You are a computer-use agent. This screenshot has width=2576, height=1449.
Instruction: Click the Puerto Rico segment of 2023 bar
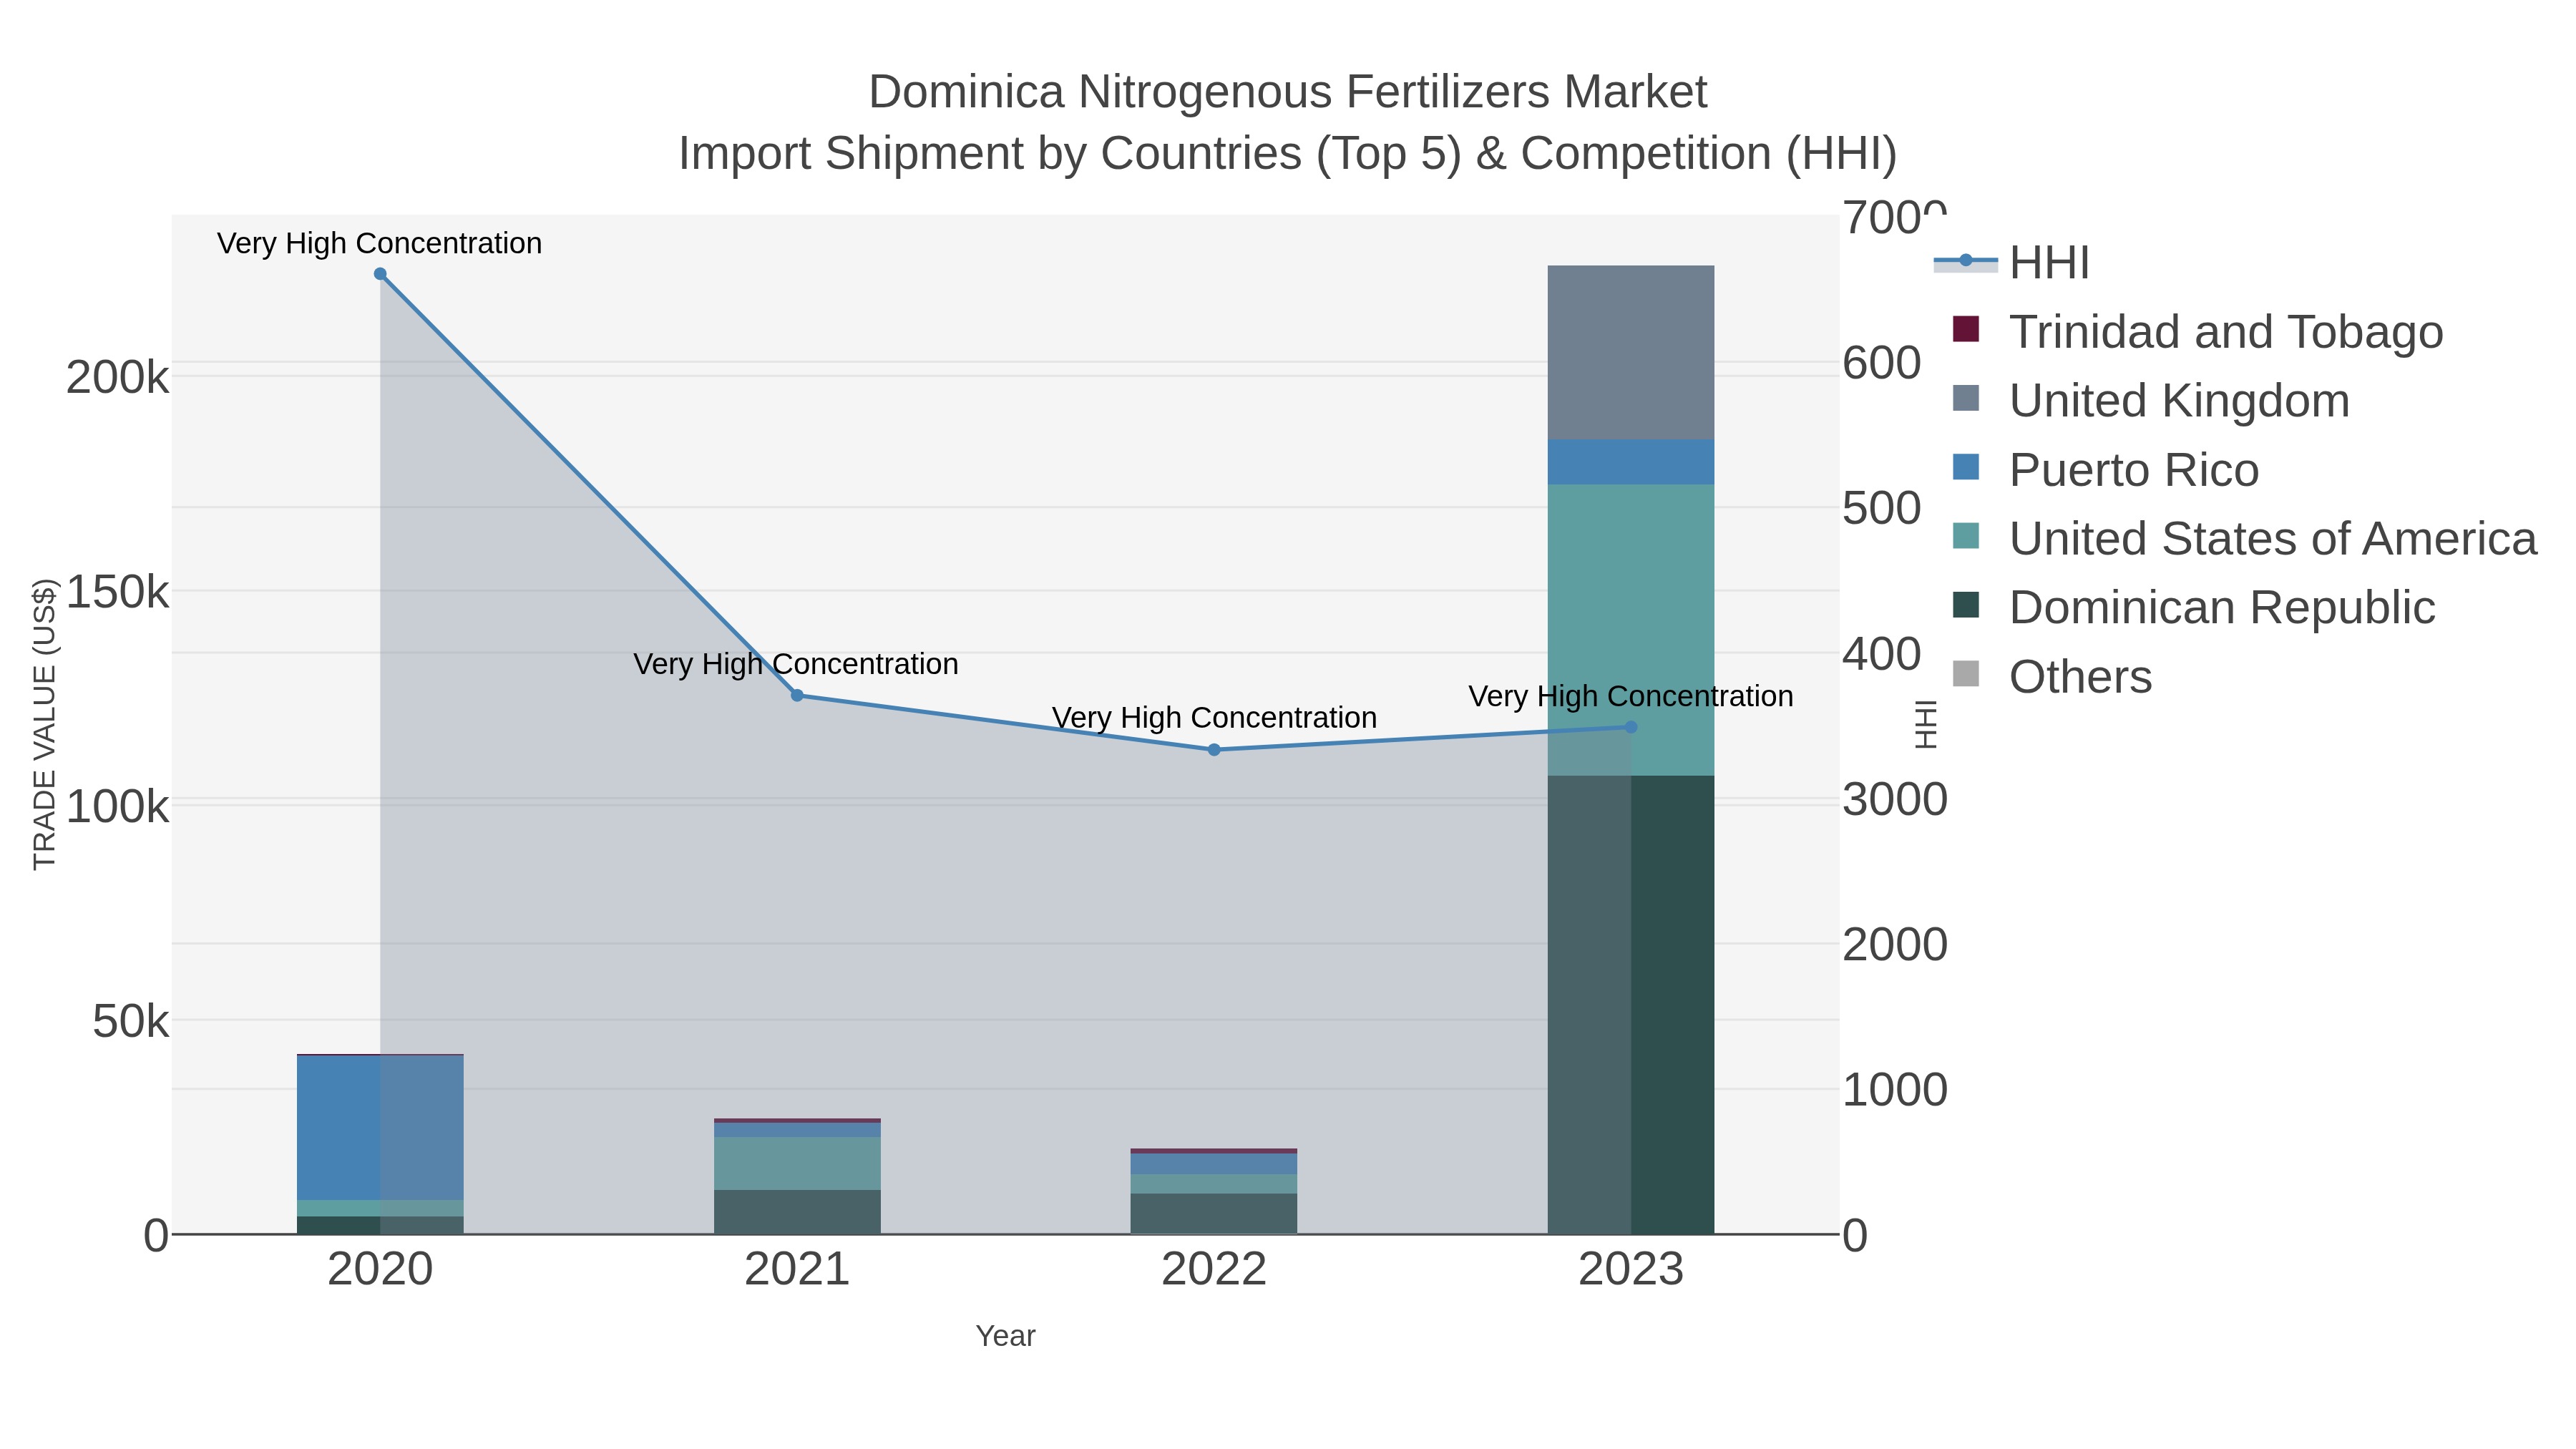coord(1631,462)
